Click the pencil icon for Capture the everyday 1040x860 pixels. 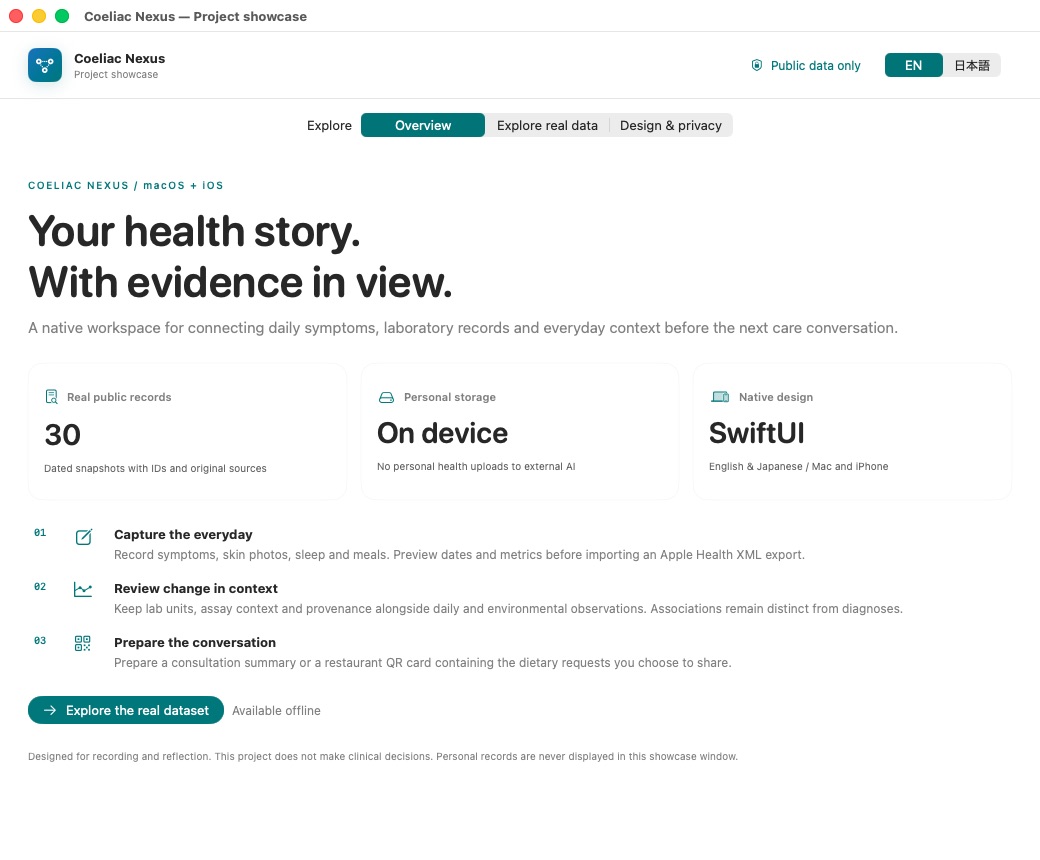[x=84, y=536]
